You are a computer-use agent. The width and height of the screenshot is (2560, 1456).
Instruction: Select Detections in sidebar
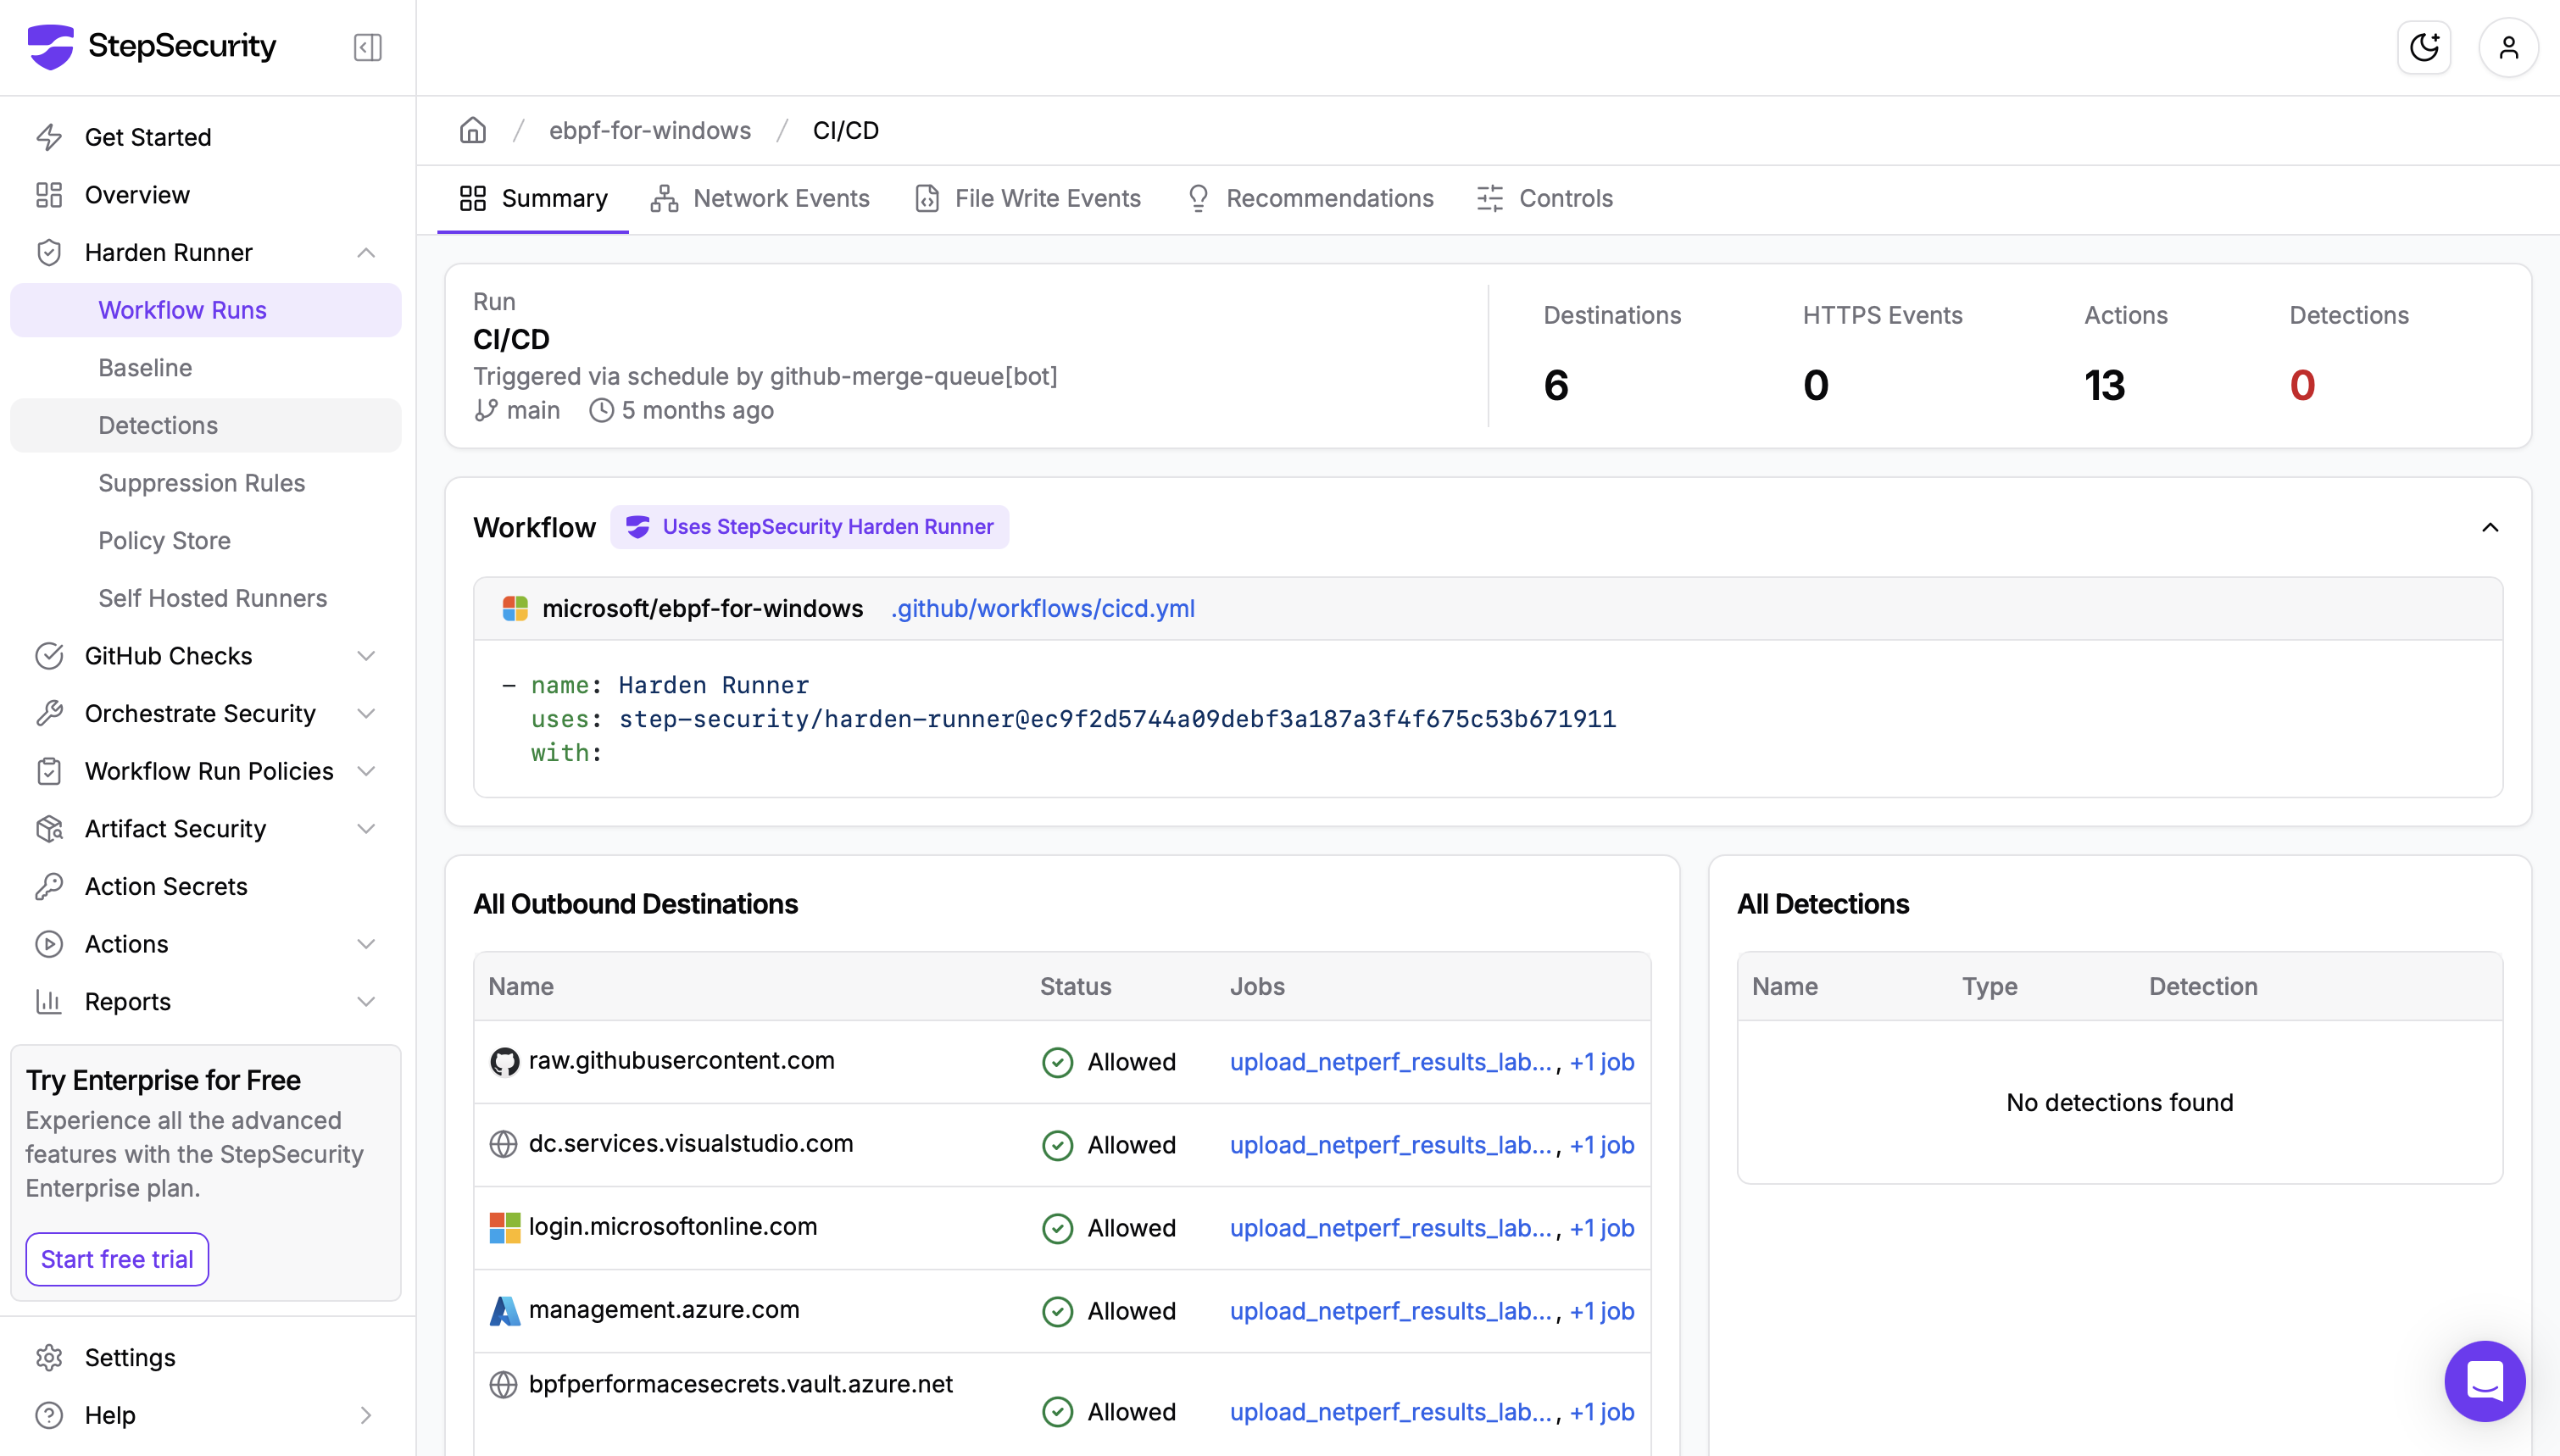pyautogui.click(x=158, y=425)
